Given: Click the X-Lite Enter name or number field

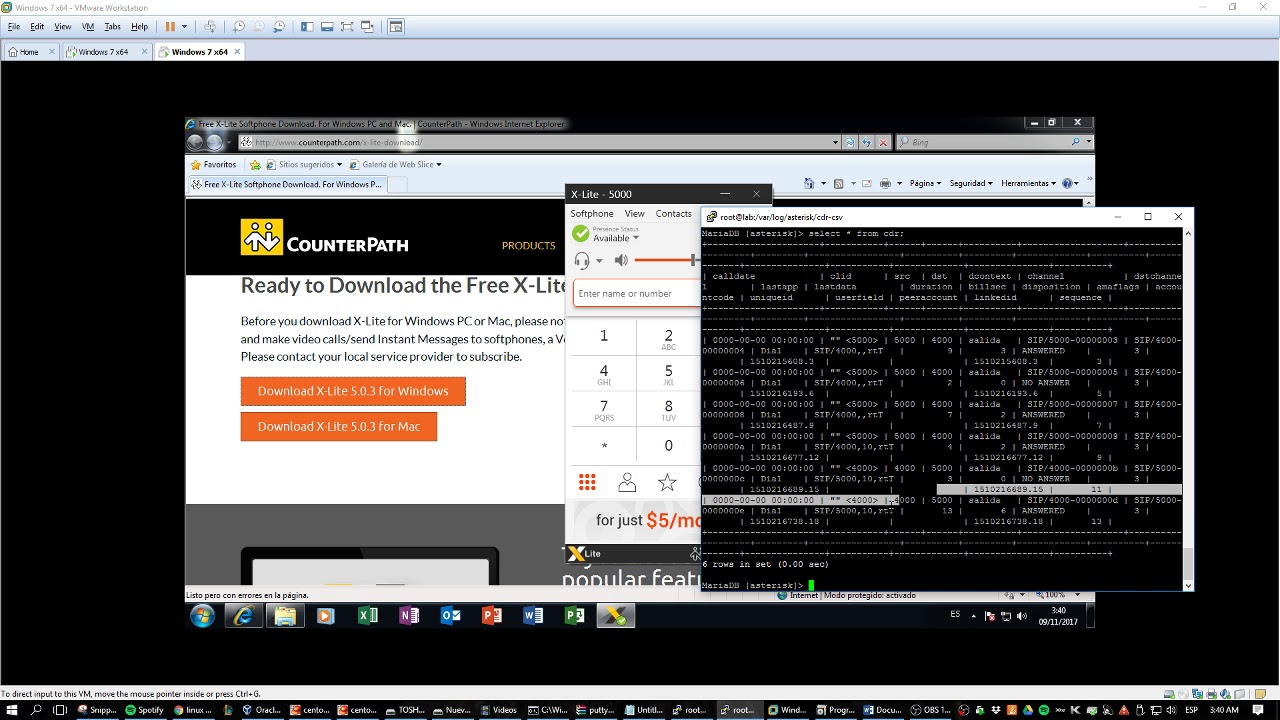Looking at the screenshot, I should pos(636,294).
